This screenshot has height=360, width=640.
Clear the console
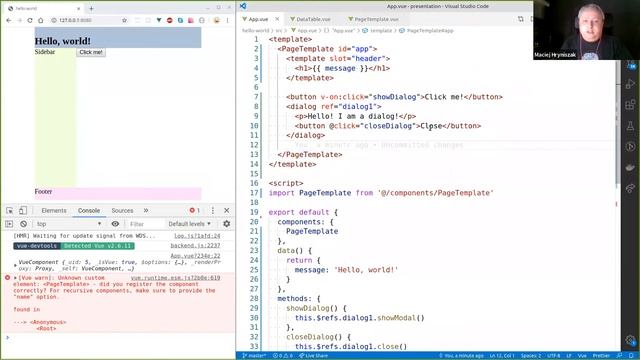23,224
